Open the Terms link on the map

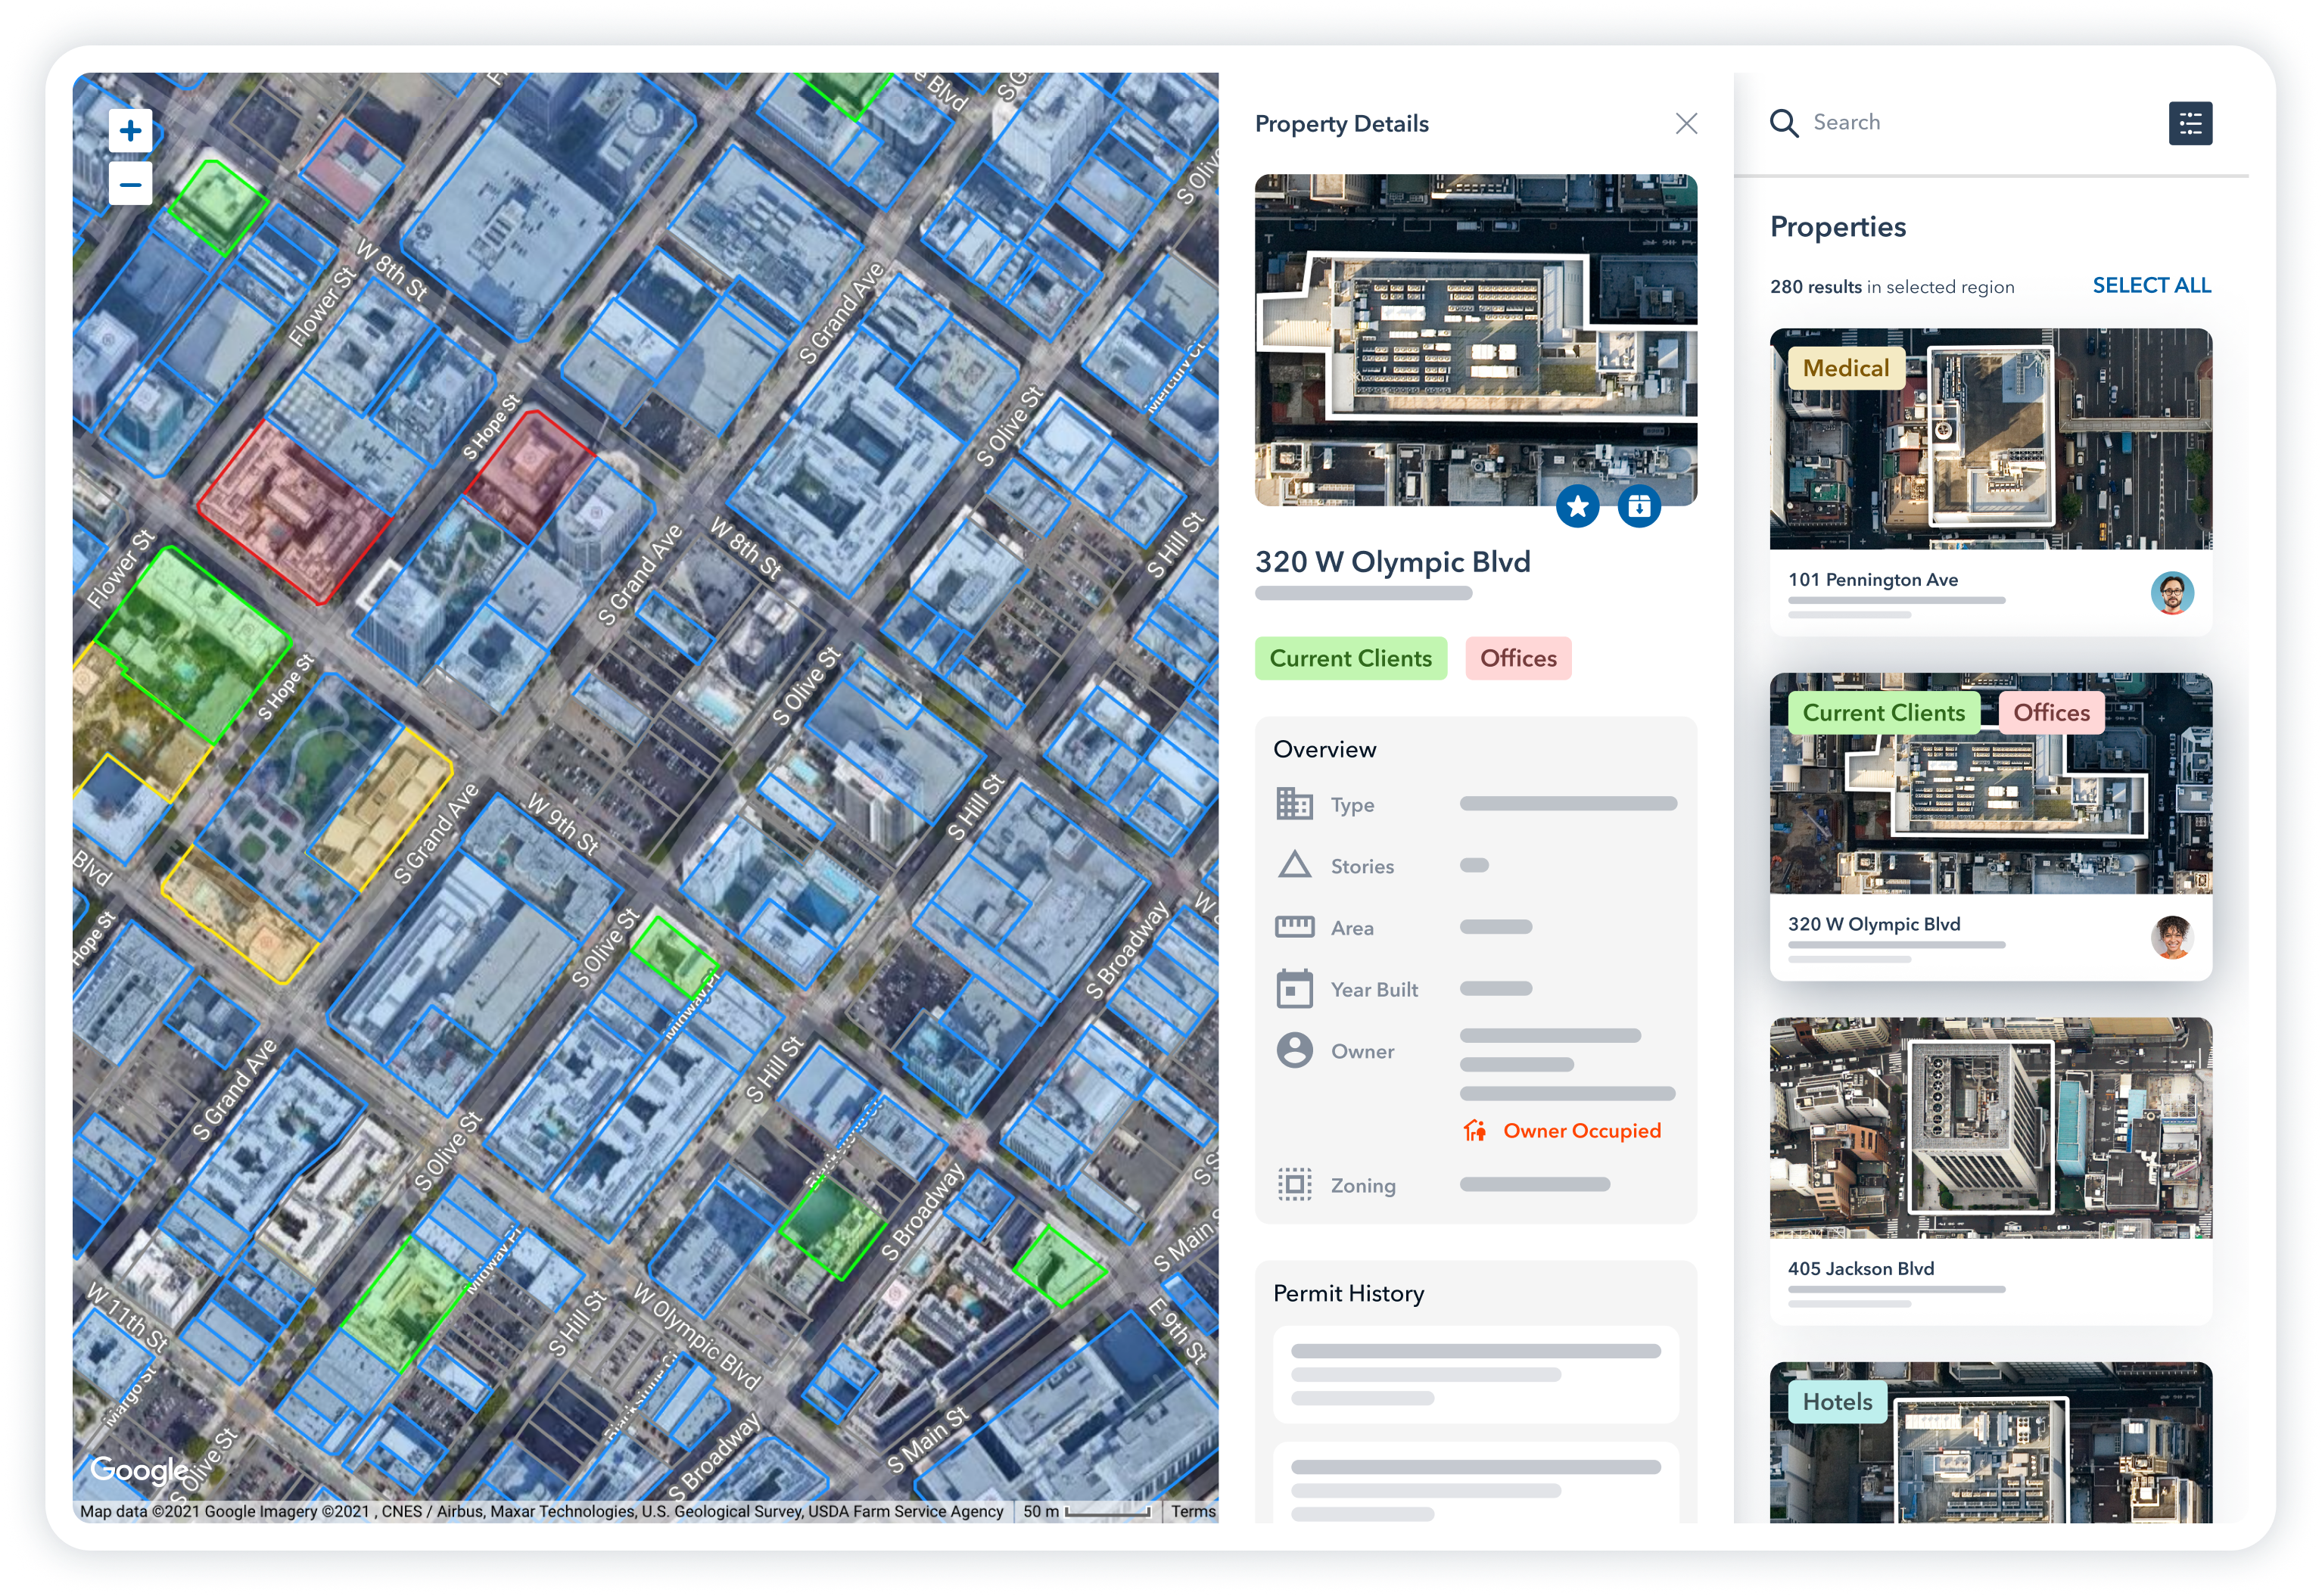[1193, 1511]
